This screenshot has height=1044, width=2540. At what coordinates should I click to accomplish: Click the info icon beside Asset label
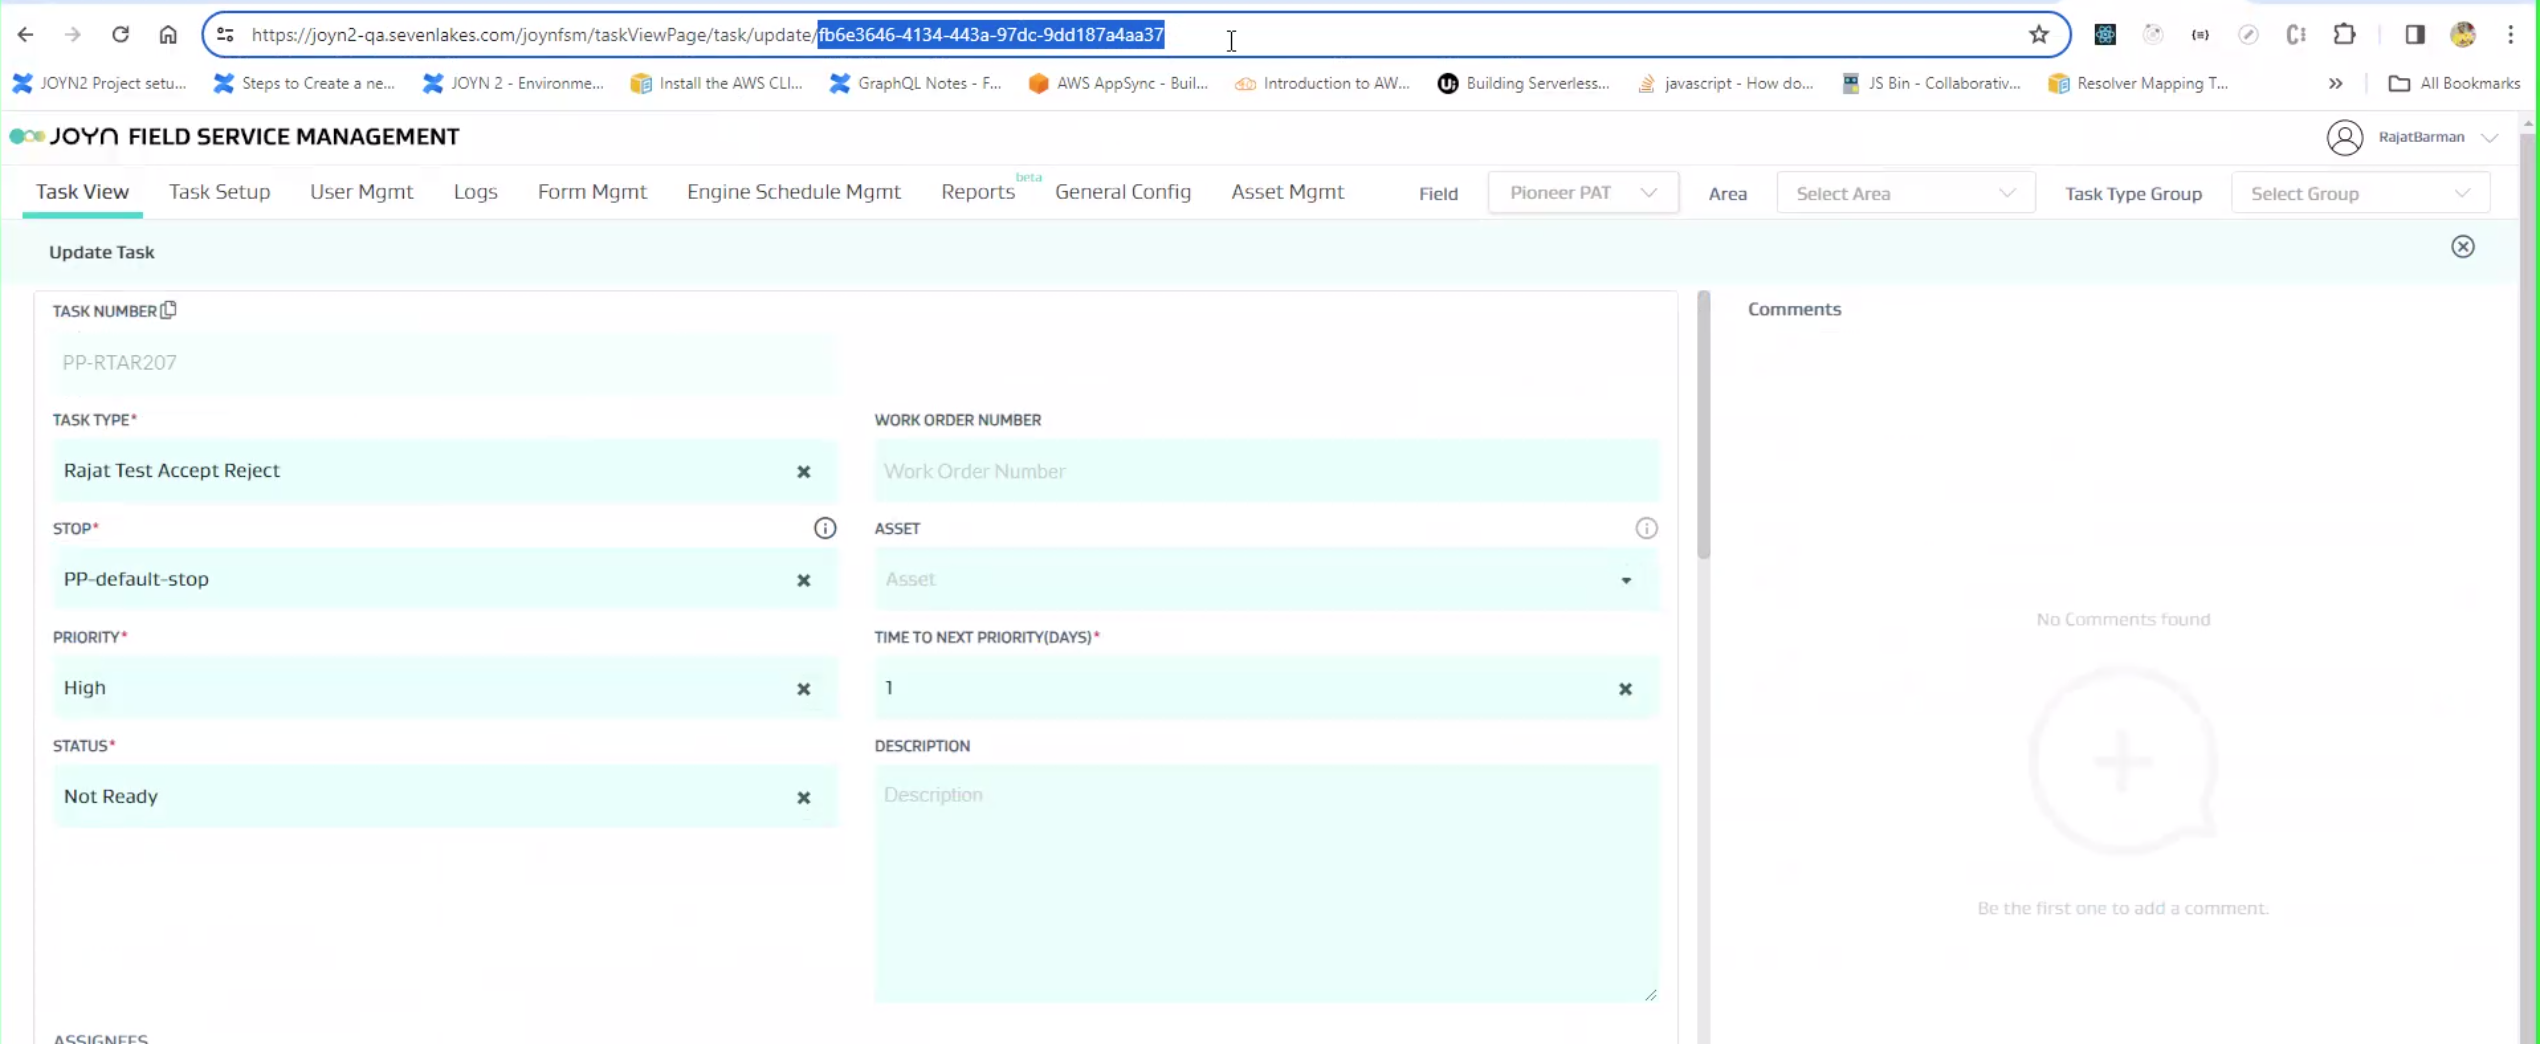(x=1645, y=528)
